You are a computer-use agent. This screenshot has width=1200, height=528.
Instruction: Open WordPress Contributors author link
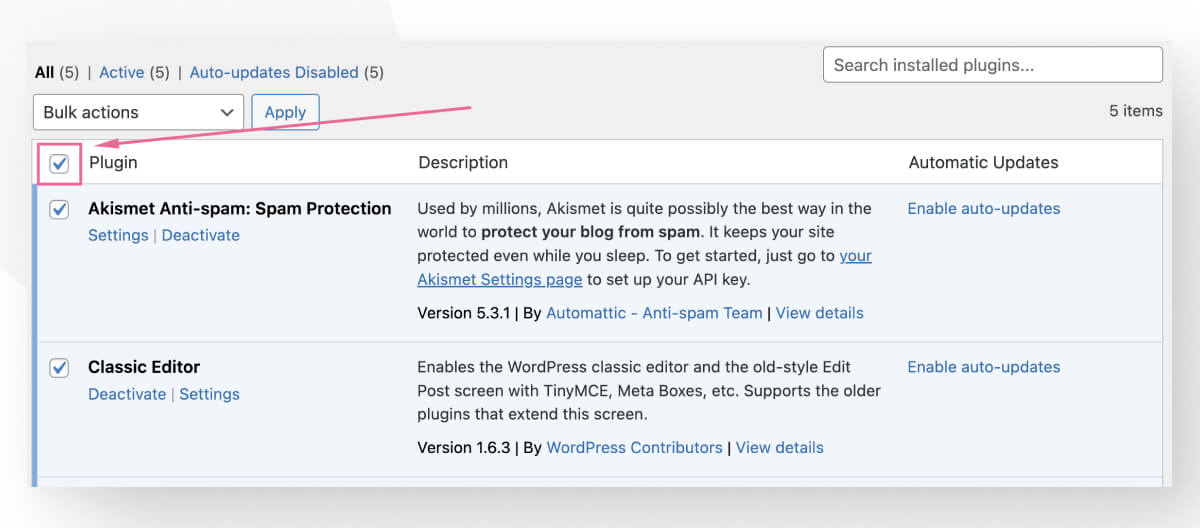pyautogui.click(x=634, y=447)
